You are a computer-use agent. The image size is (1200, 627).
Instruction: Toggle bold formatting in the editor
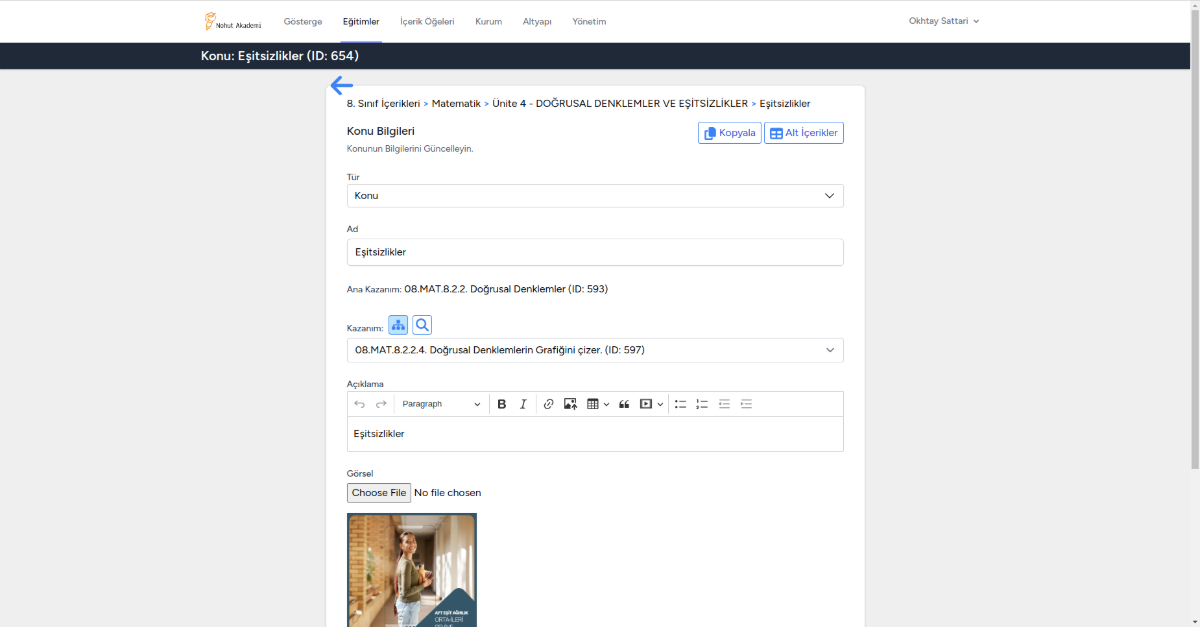[502, 404]
